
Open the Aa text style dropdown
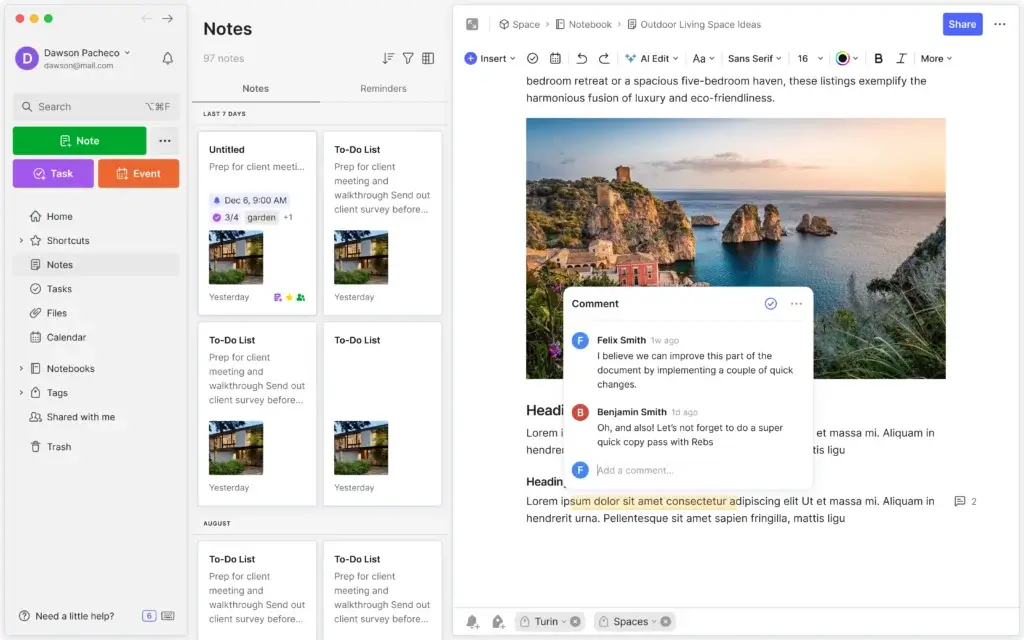(703, 58)
